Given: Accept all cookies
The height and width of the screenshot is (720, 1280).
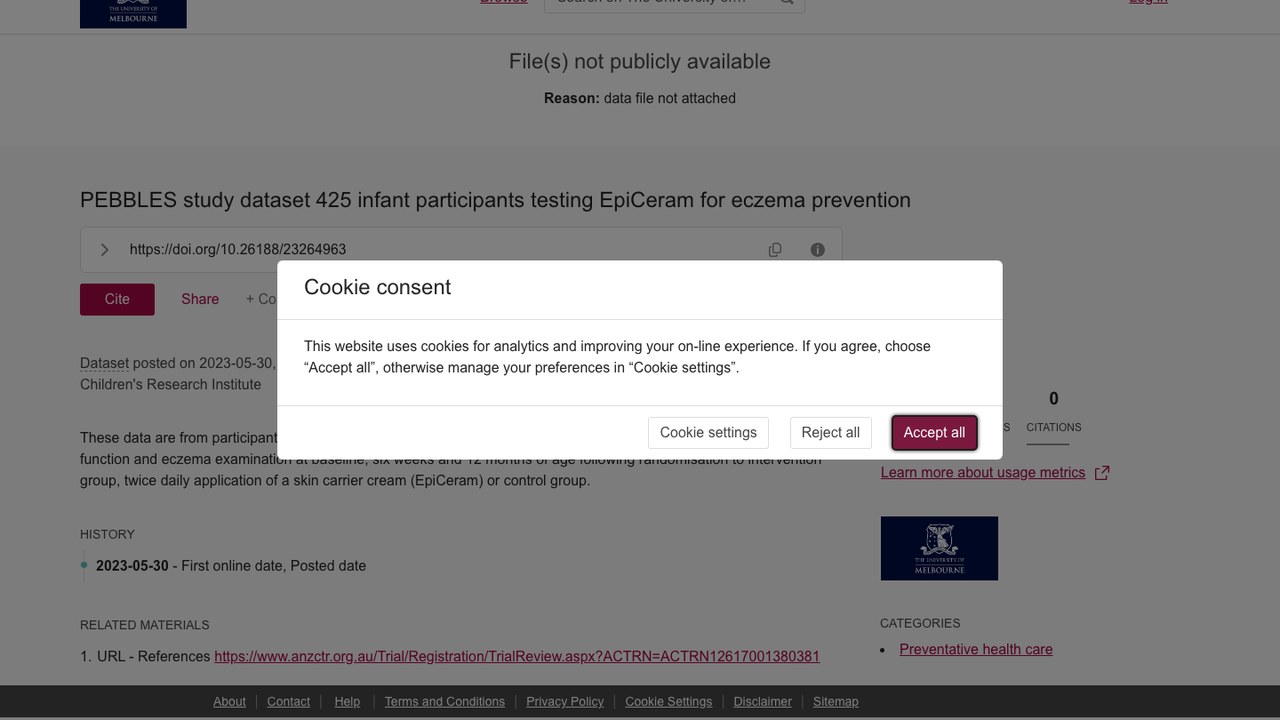Looking at the screenshot, I should click(x=934, y=433).
